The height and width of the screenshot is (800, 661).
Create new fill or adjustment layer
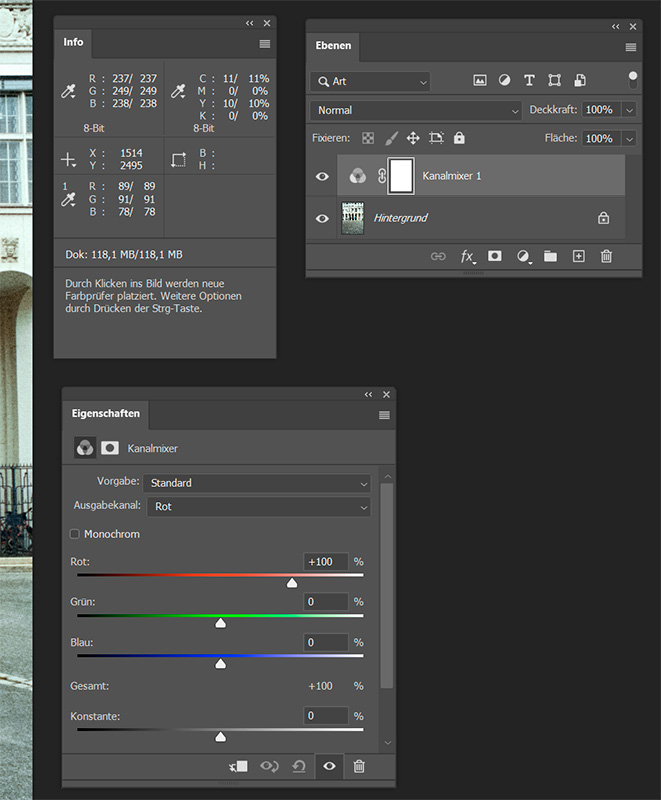[523, 256]
